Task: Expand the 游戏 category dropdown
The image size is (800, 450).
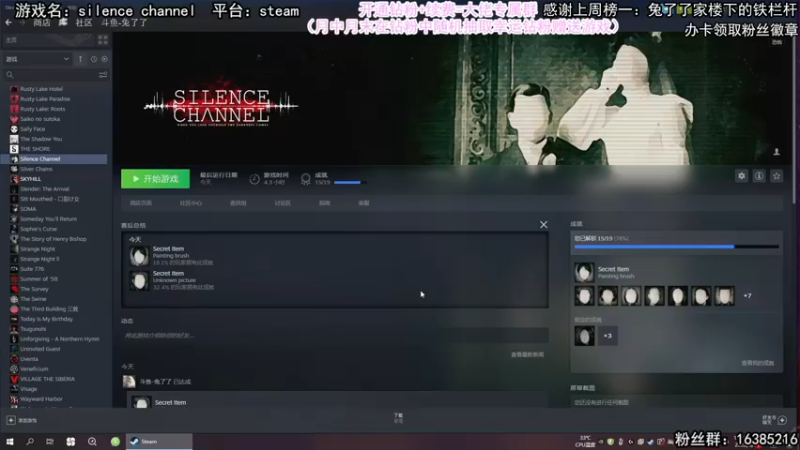Action: pos(37,59)
